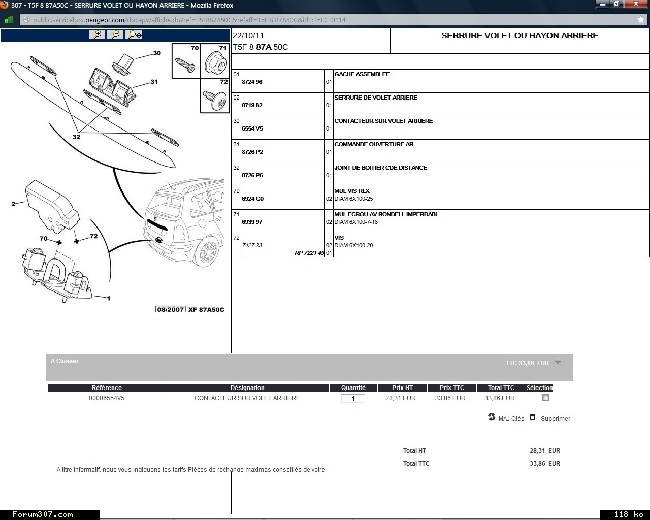Click designation GACHE ASSEMBLEE
650x520 pixels.
pos(361,74)
